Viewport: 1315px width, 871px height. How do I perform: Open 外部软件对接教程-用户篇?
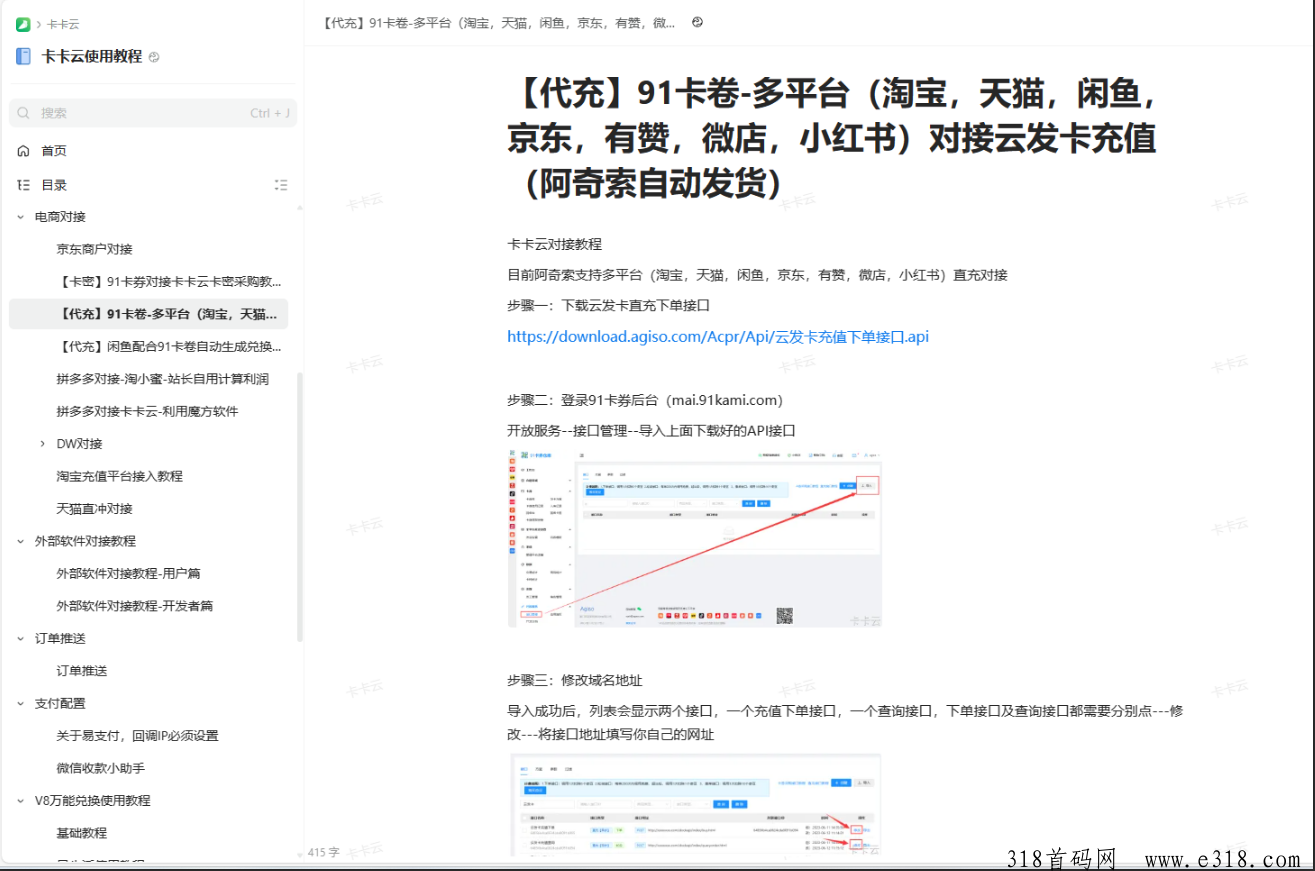[129, 574]
